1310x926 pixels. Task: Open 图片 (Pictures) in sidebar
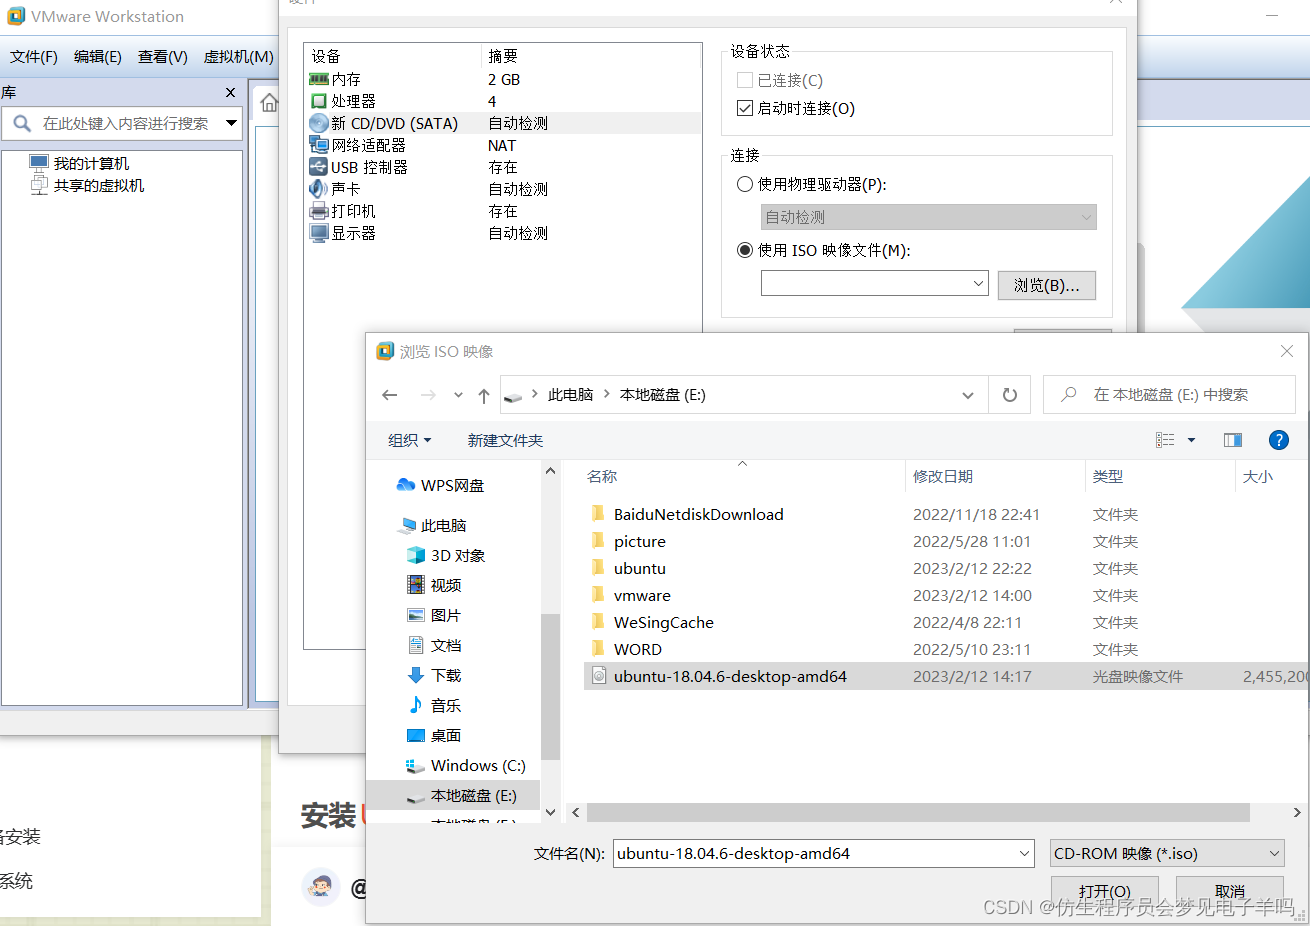(x=434, y=615)
